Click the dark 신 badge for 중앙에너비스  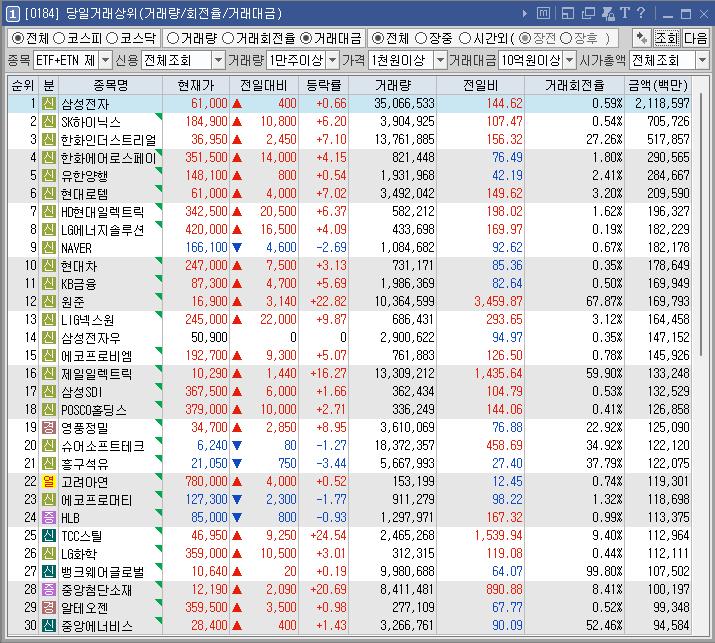(x=49, y=625)
